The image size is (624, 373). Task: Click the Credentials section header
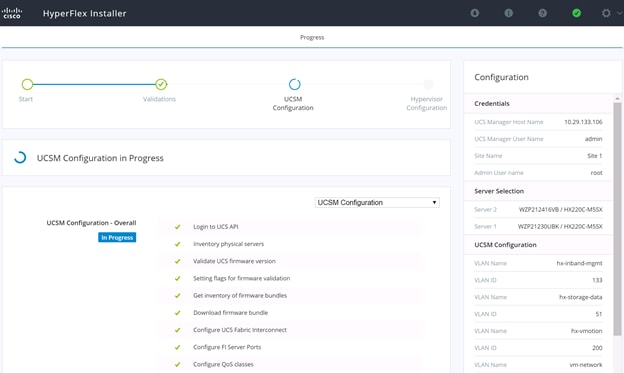pos(492,104)
